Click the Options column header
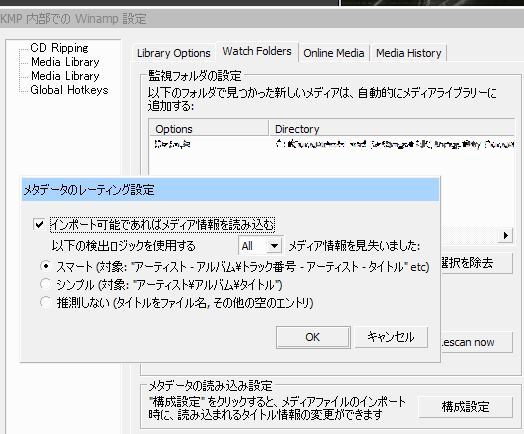This screenshot has width=524, height=434. [209, 129]
